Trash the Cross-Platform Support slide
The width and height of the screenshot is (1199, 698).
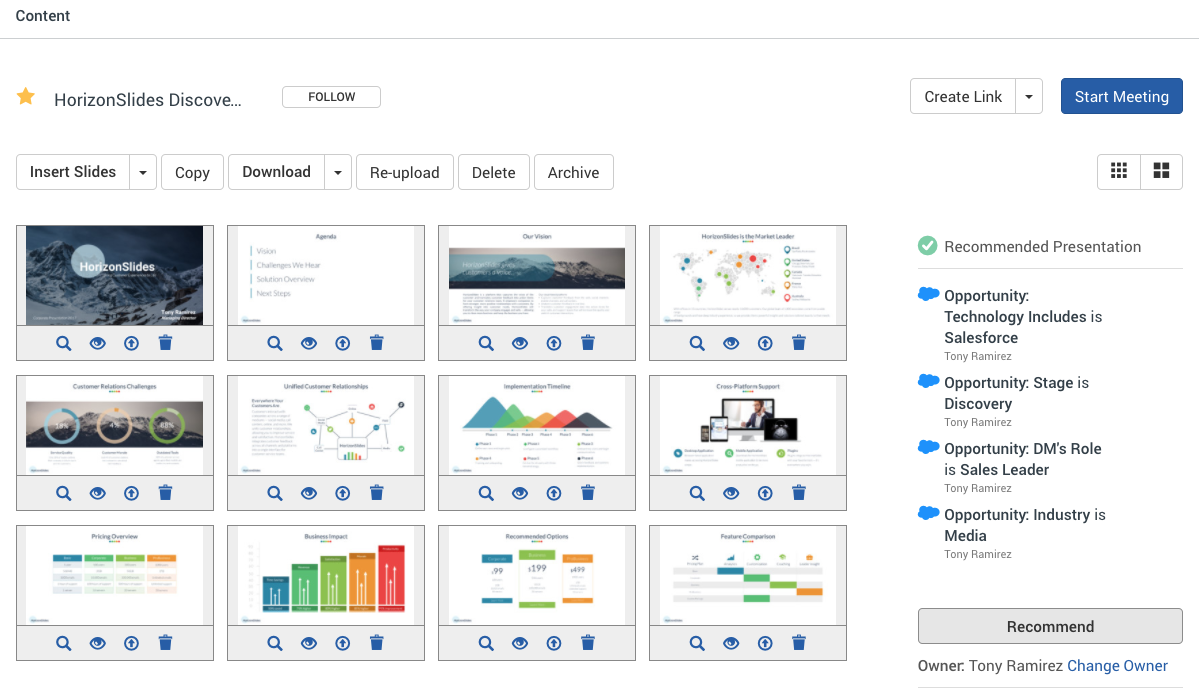tap(799, 492)
